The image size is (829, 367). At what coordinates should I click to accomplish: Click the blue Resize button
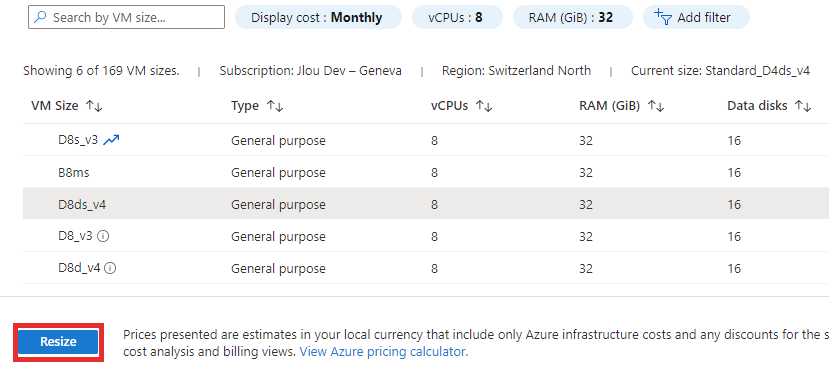click(x=59, y=342)
